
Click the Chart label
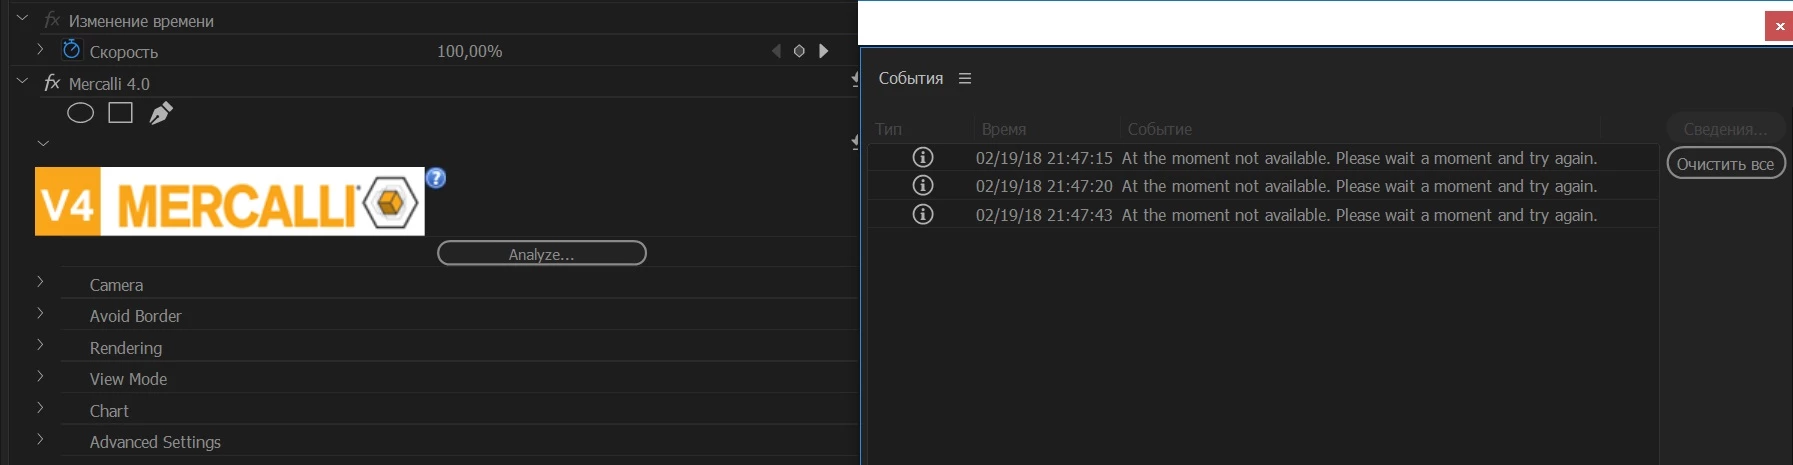coord(109,411)
